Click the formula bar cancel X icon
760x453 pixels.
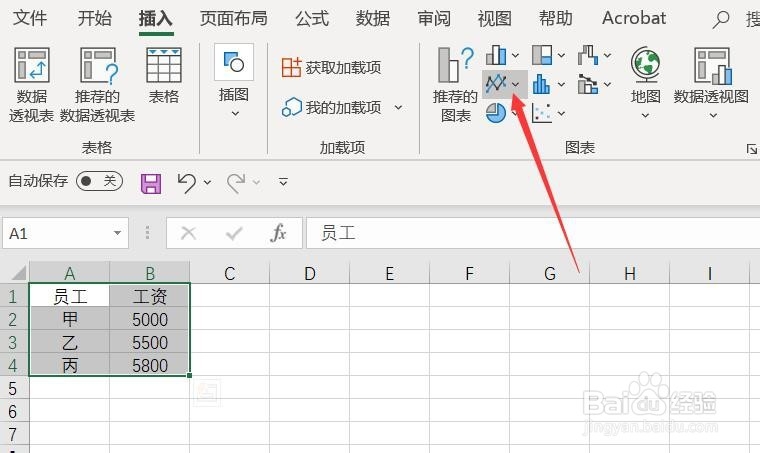pyautogui.click(x=188, y=233)
